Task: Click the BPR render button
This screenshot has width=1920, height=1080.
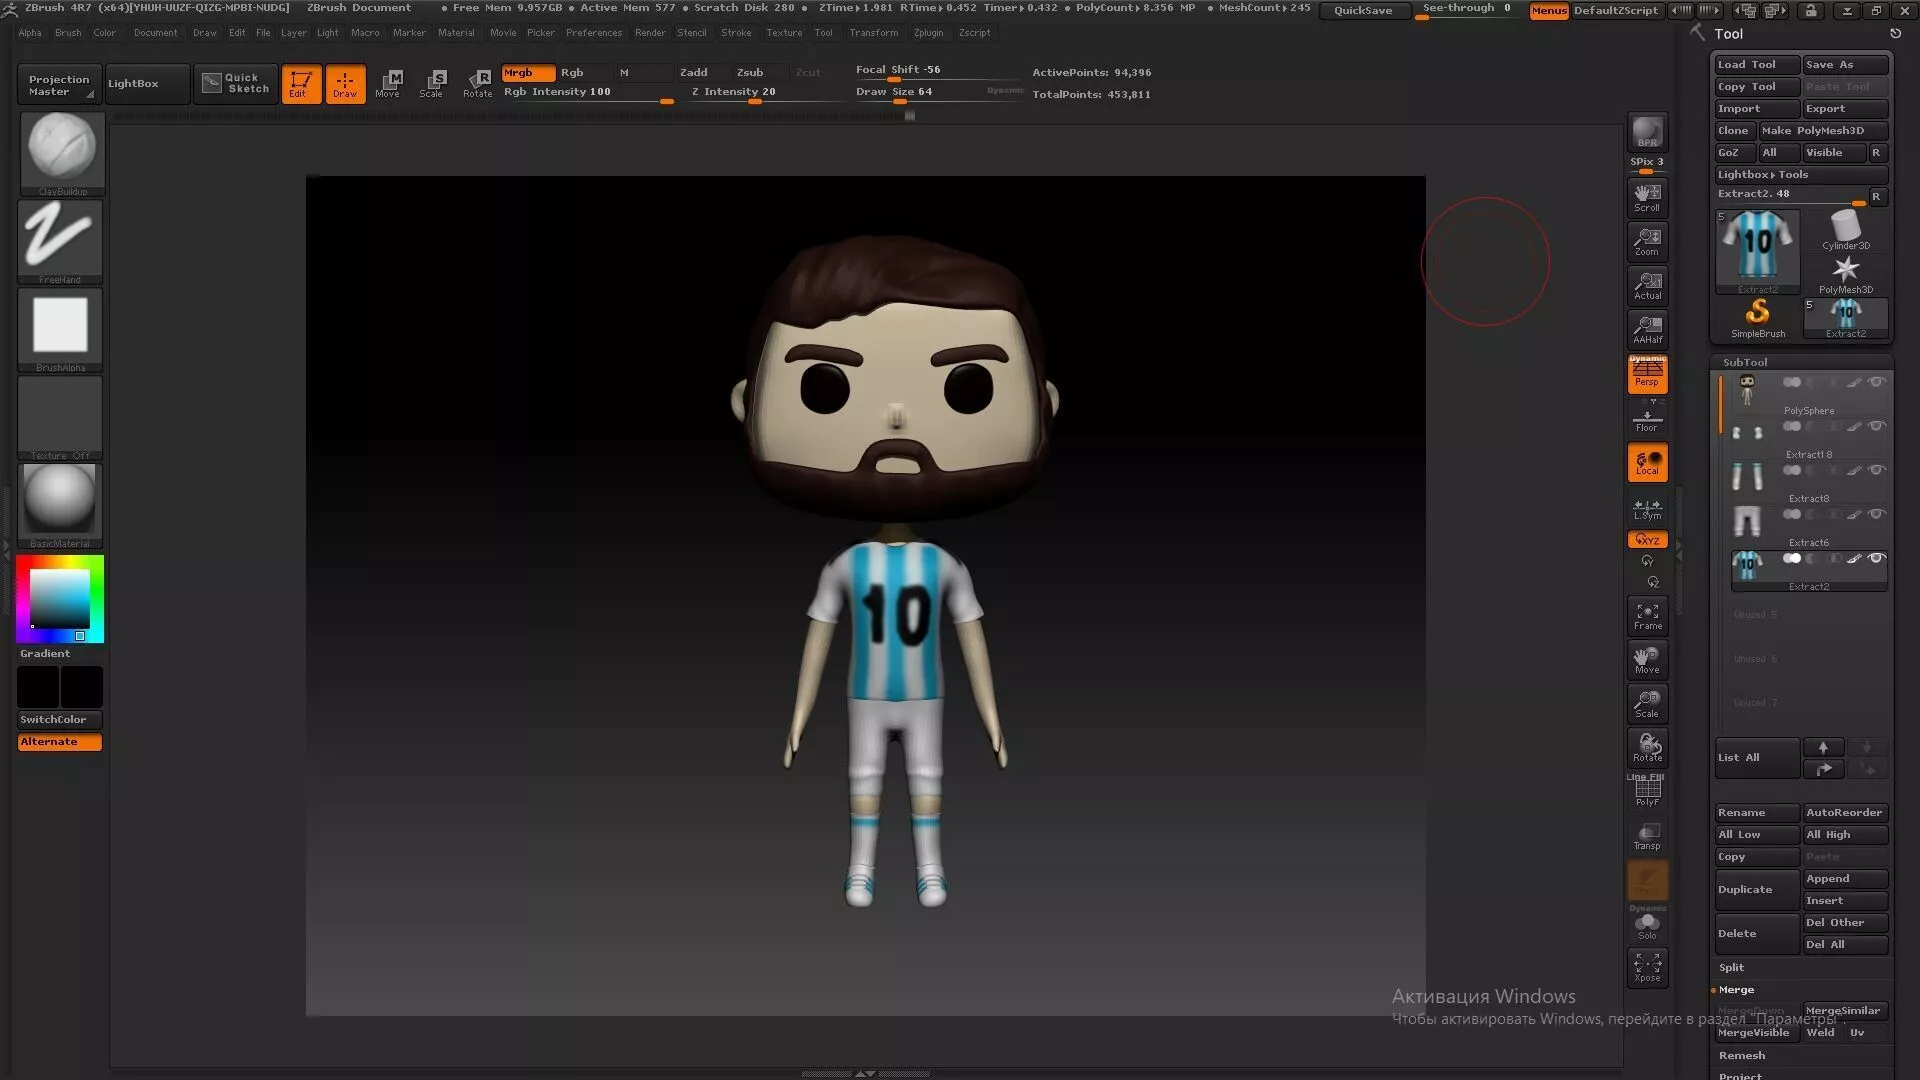Action: [x=1647, y=132]
